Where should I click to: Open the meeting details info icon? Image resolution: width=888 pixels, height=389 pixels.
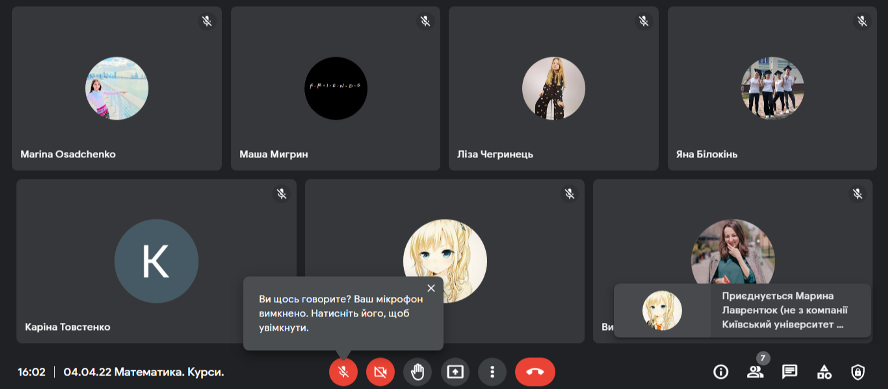coord(720,372)
